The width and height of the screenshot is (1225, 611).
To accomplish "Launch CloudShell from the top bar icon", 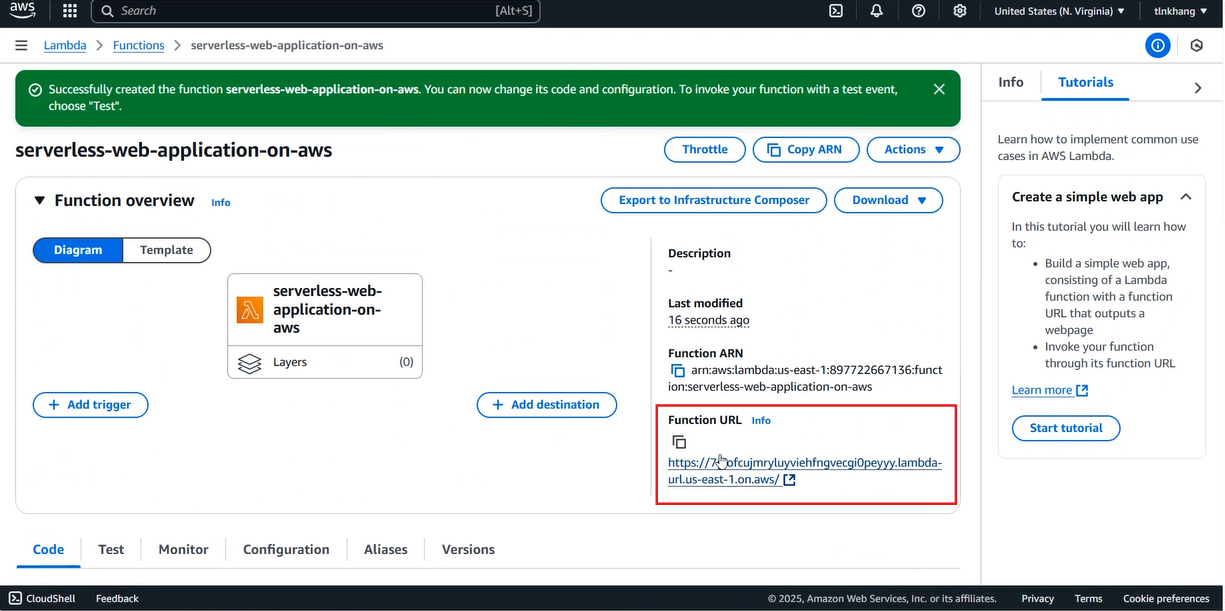I will [x=836, y=11].
